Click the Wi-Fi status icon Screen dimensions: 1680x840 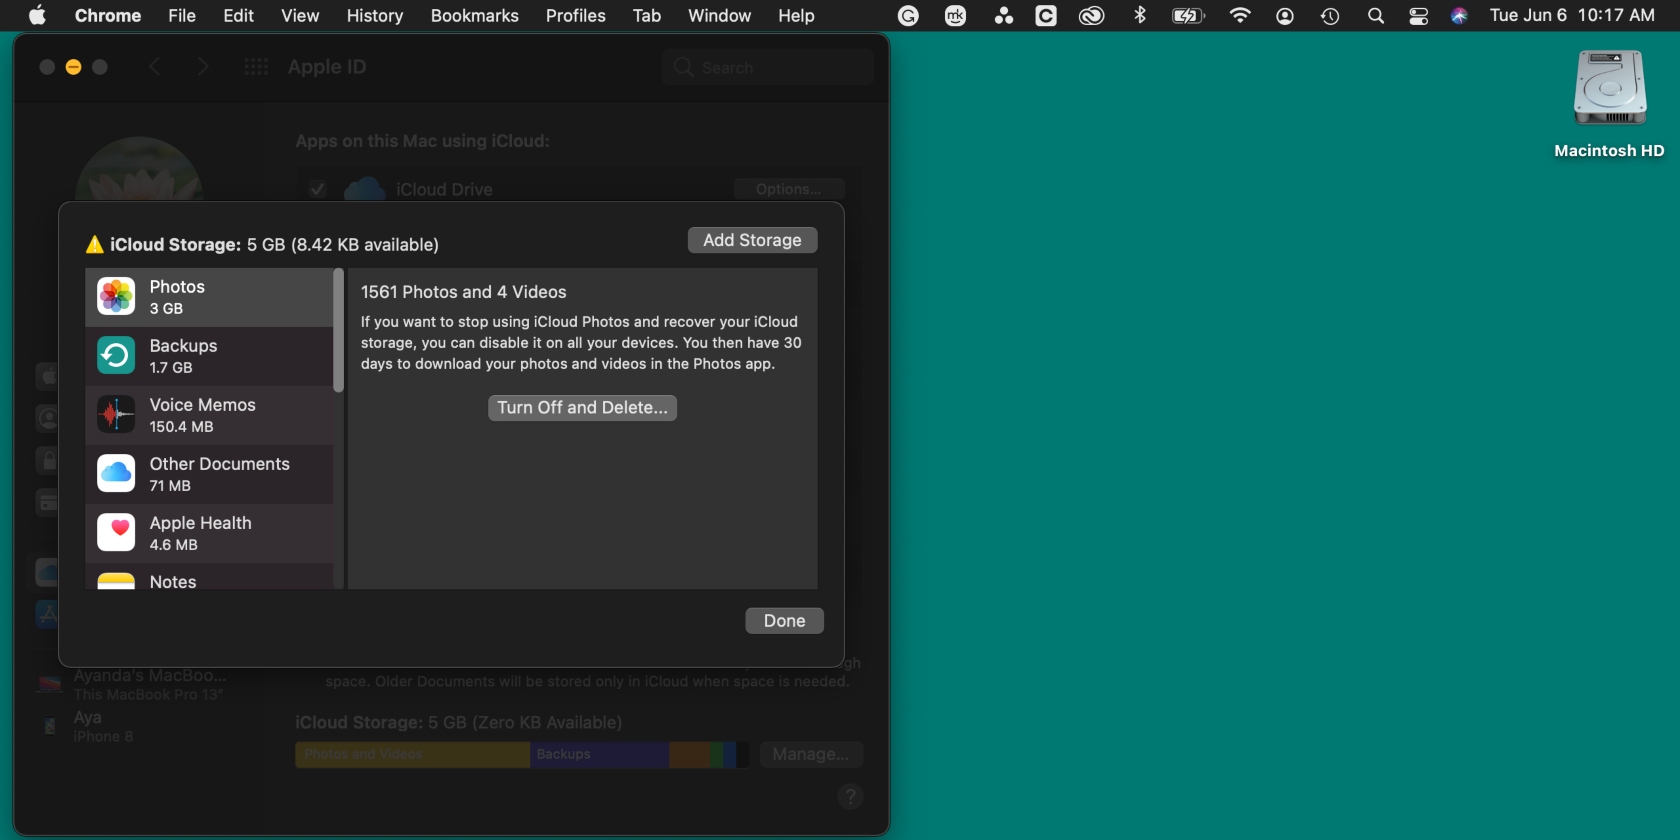(1240, 16)
